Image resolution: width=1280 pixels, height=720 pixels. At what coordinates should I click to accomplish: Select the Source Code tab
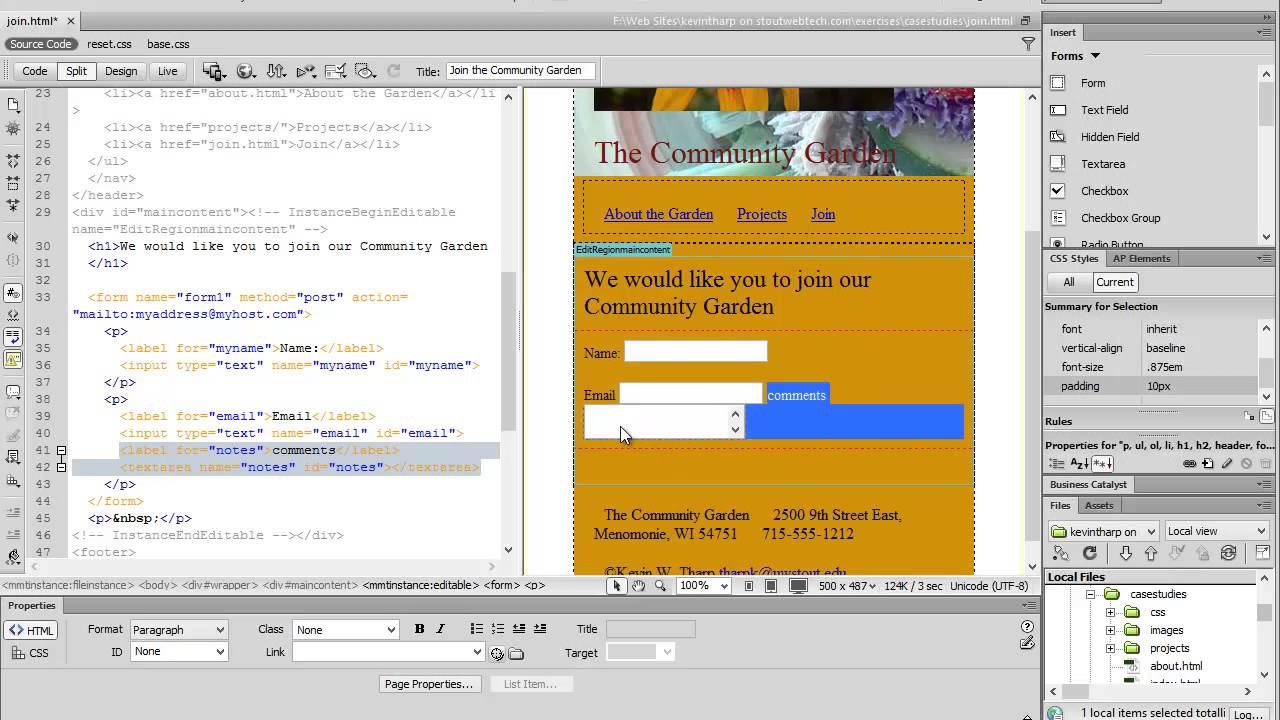point(40,44)
